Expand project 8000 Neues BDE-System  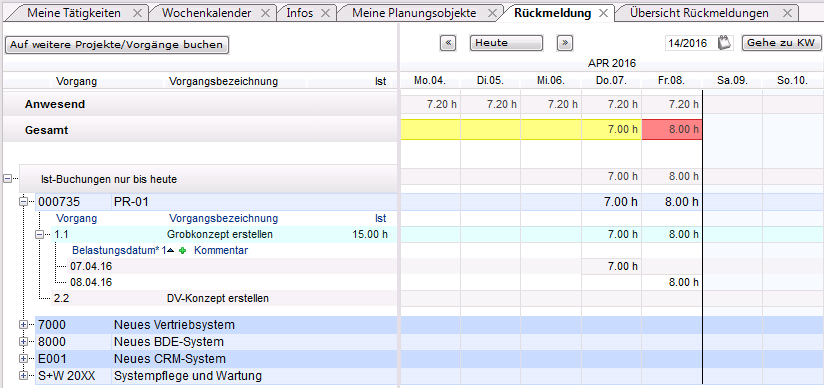(x=23, y=342)
